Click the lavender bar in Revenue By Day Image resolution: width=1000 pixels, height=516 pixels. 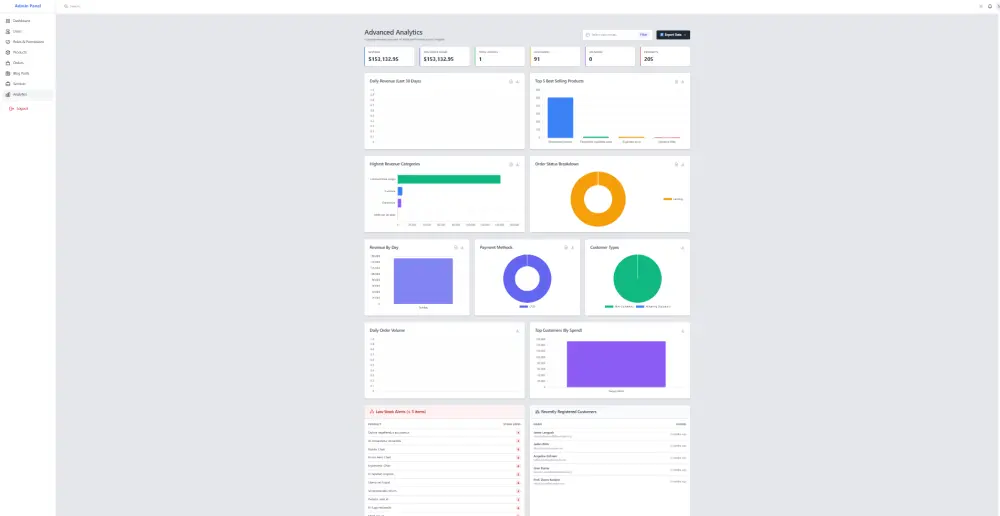[423, 281]
